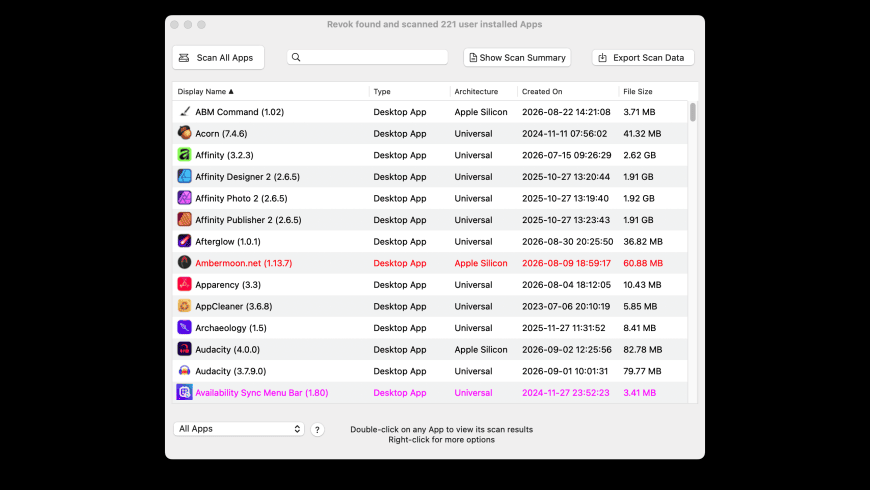The width and height of the screenshot is (870, 490).
Task: Click Universal cell in Apparency row
Action: pyautogui.click(x=473, y=285)
